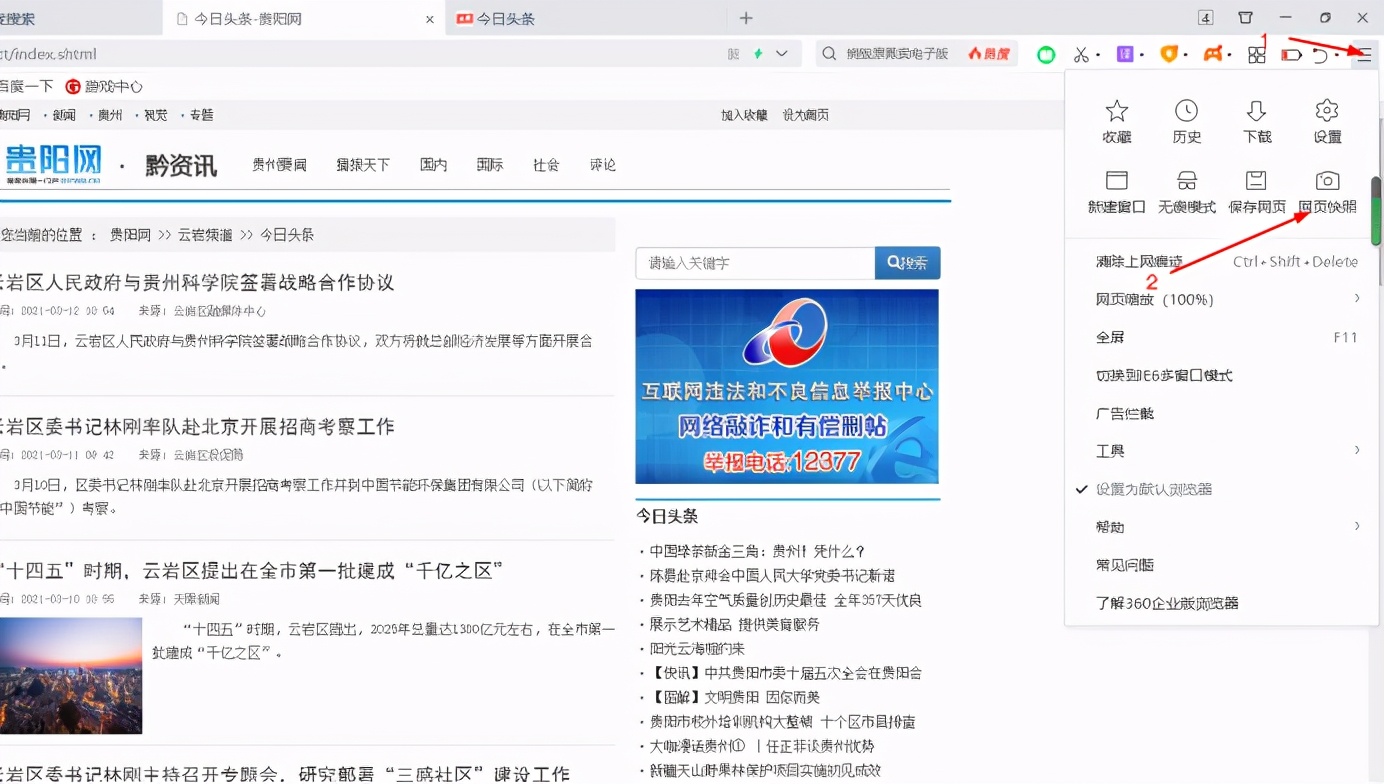Open sidebar link 展示艺术精品 提供美育服务
The height and width of the screenshot is (784, 1384).
tap(734, 624)
